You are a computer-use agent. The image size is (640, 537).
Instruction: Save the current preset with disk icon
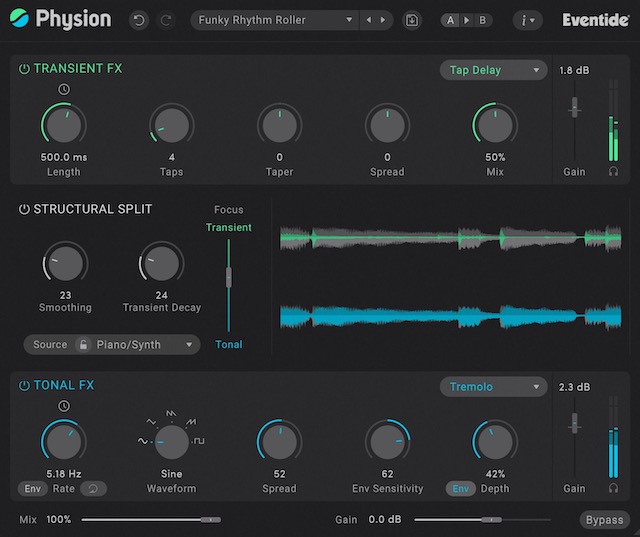(412, 20)
